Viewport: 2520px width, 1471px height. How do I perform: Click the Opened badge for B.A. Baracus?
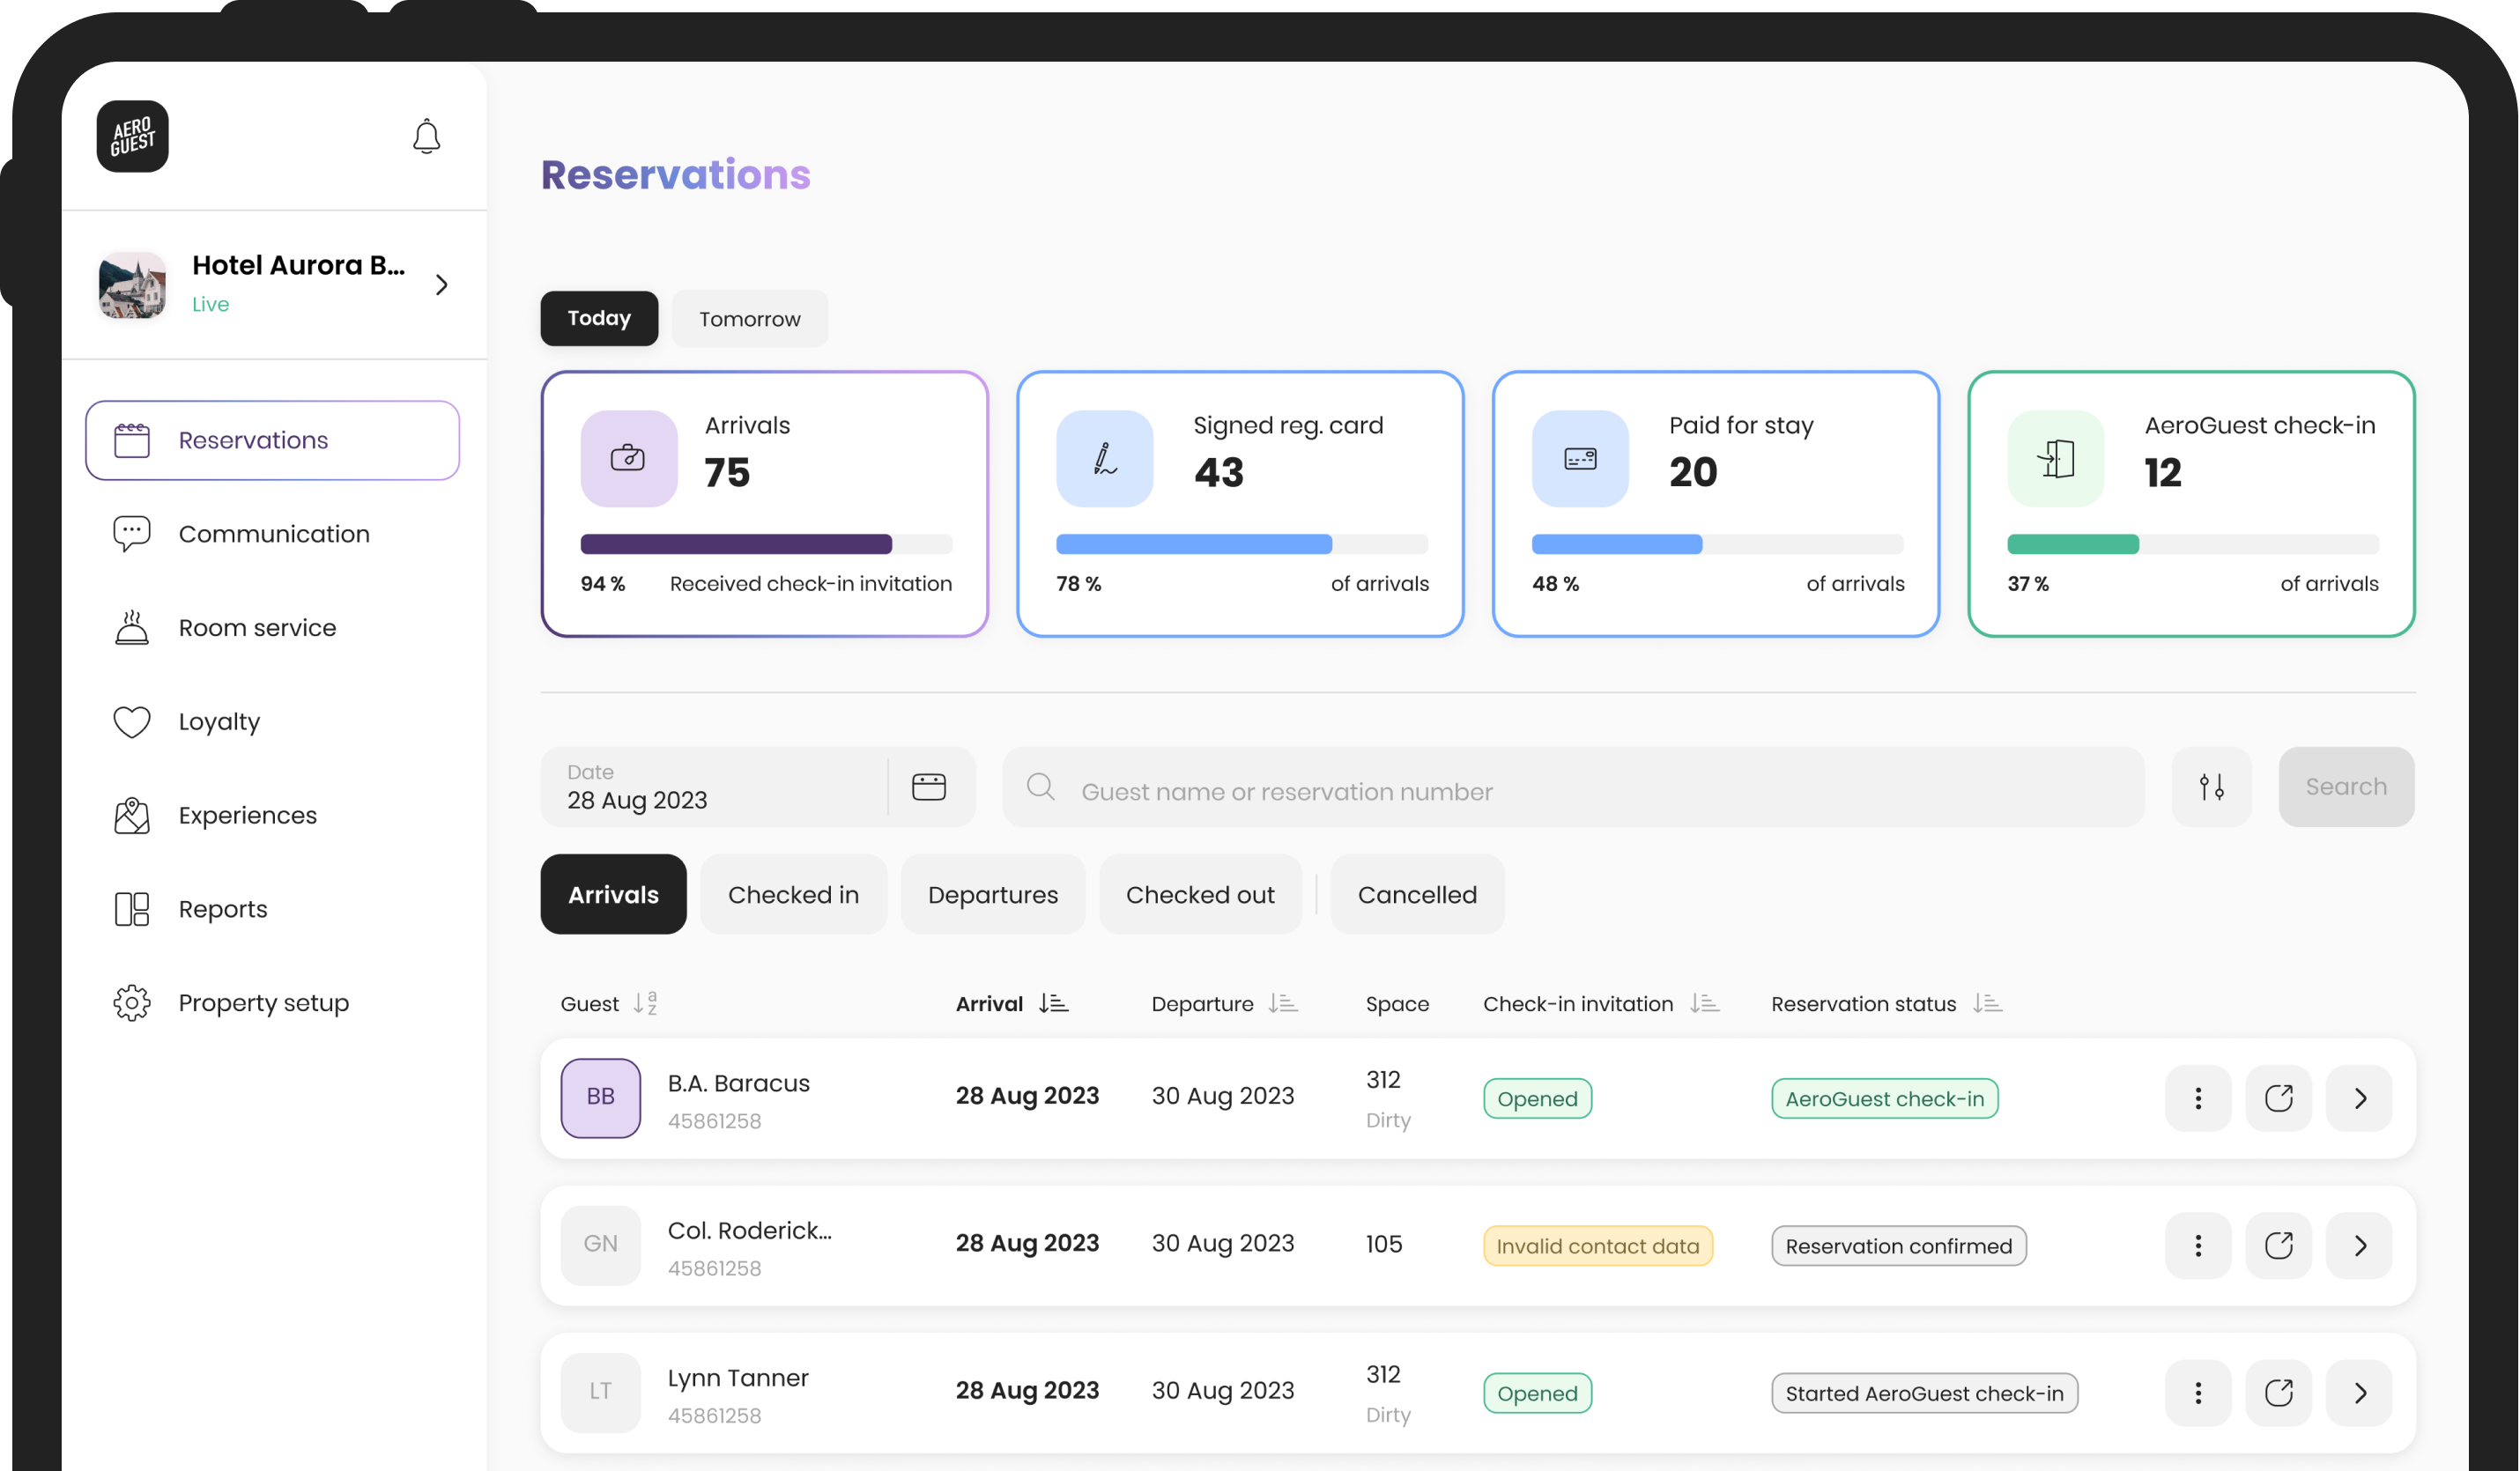(x=1537, y=1098)
